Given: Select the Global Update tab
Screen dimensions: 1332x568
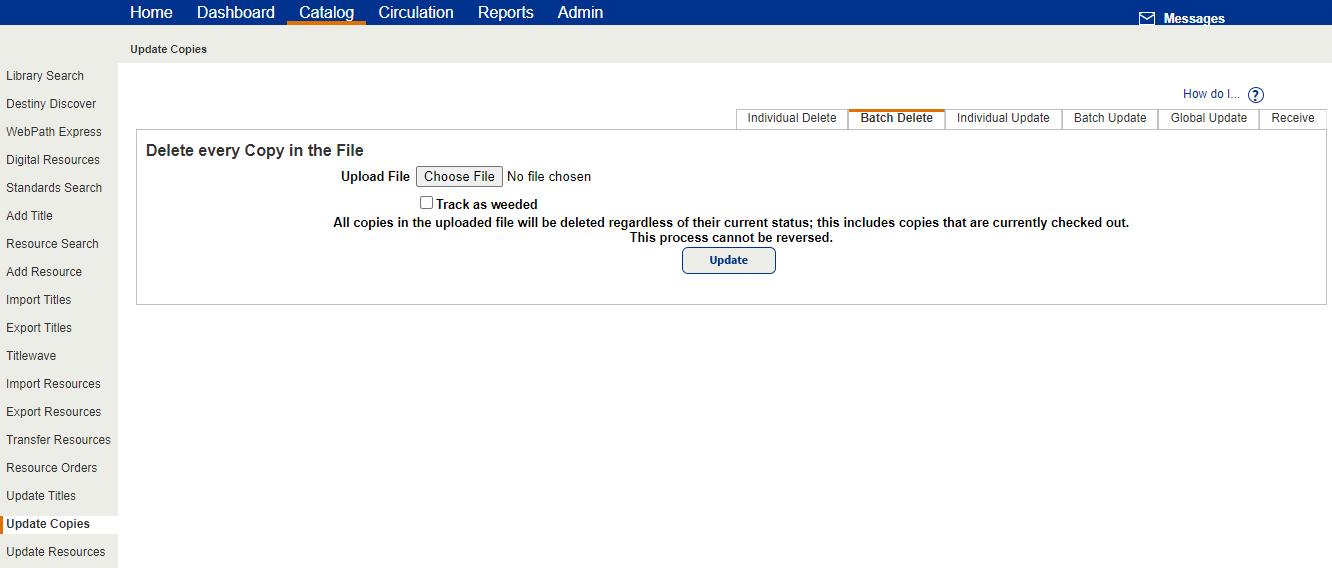Looking at the screenshot, I should point(1209,118).
